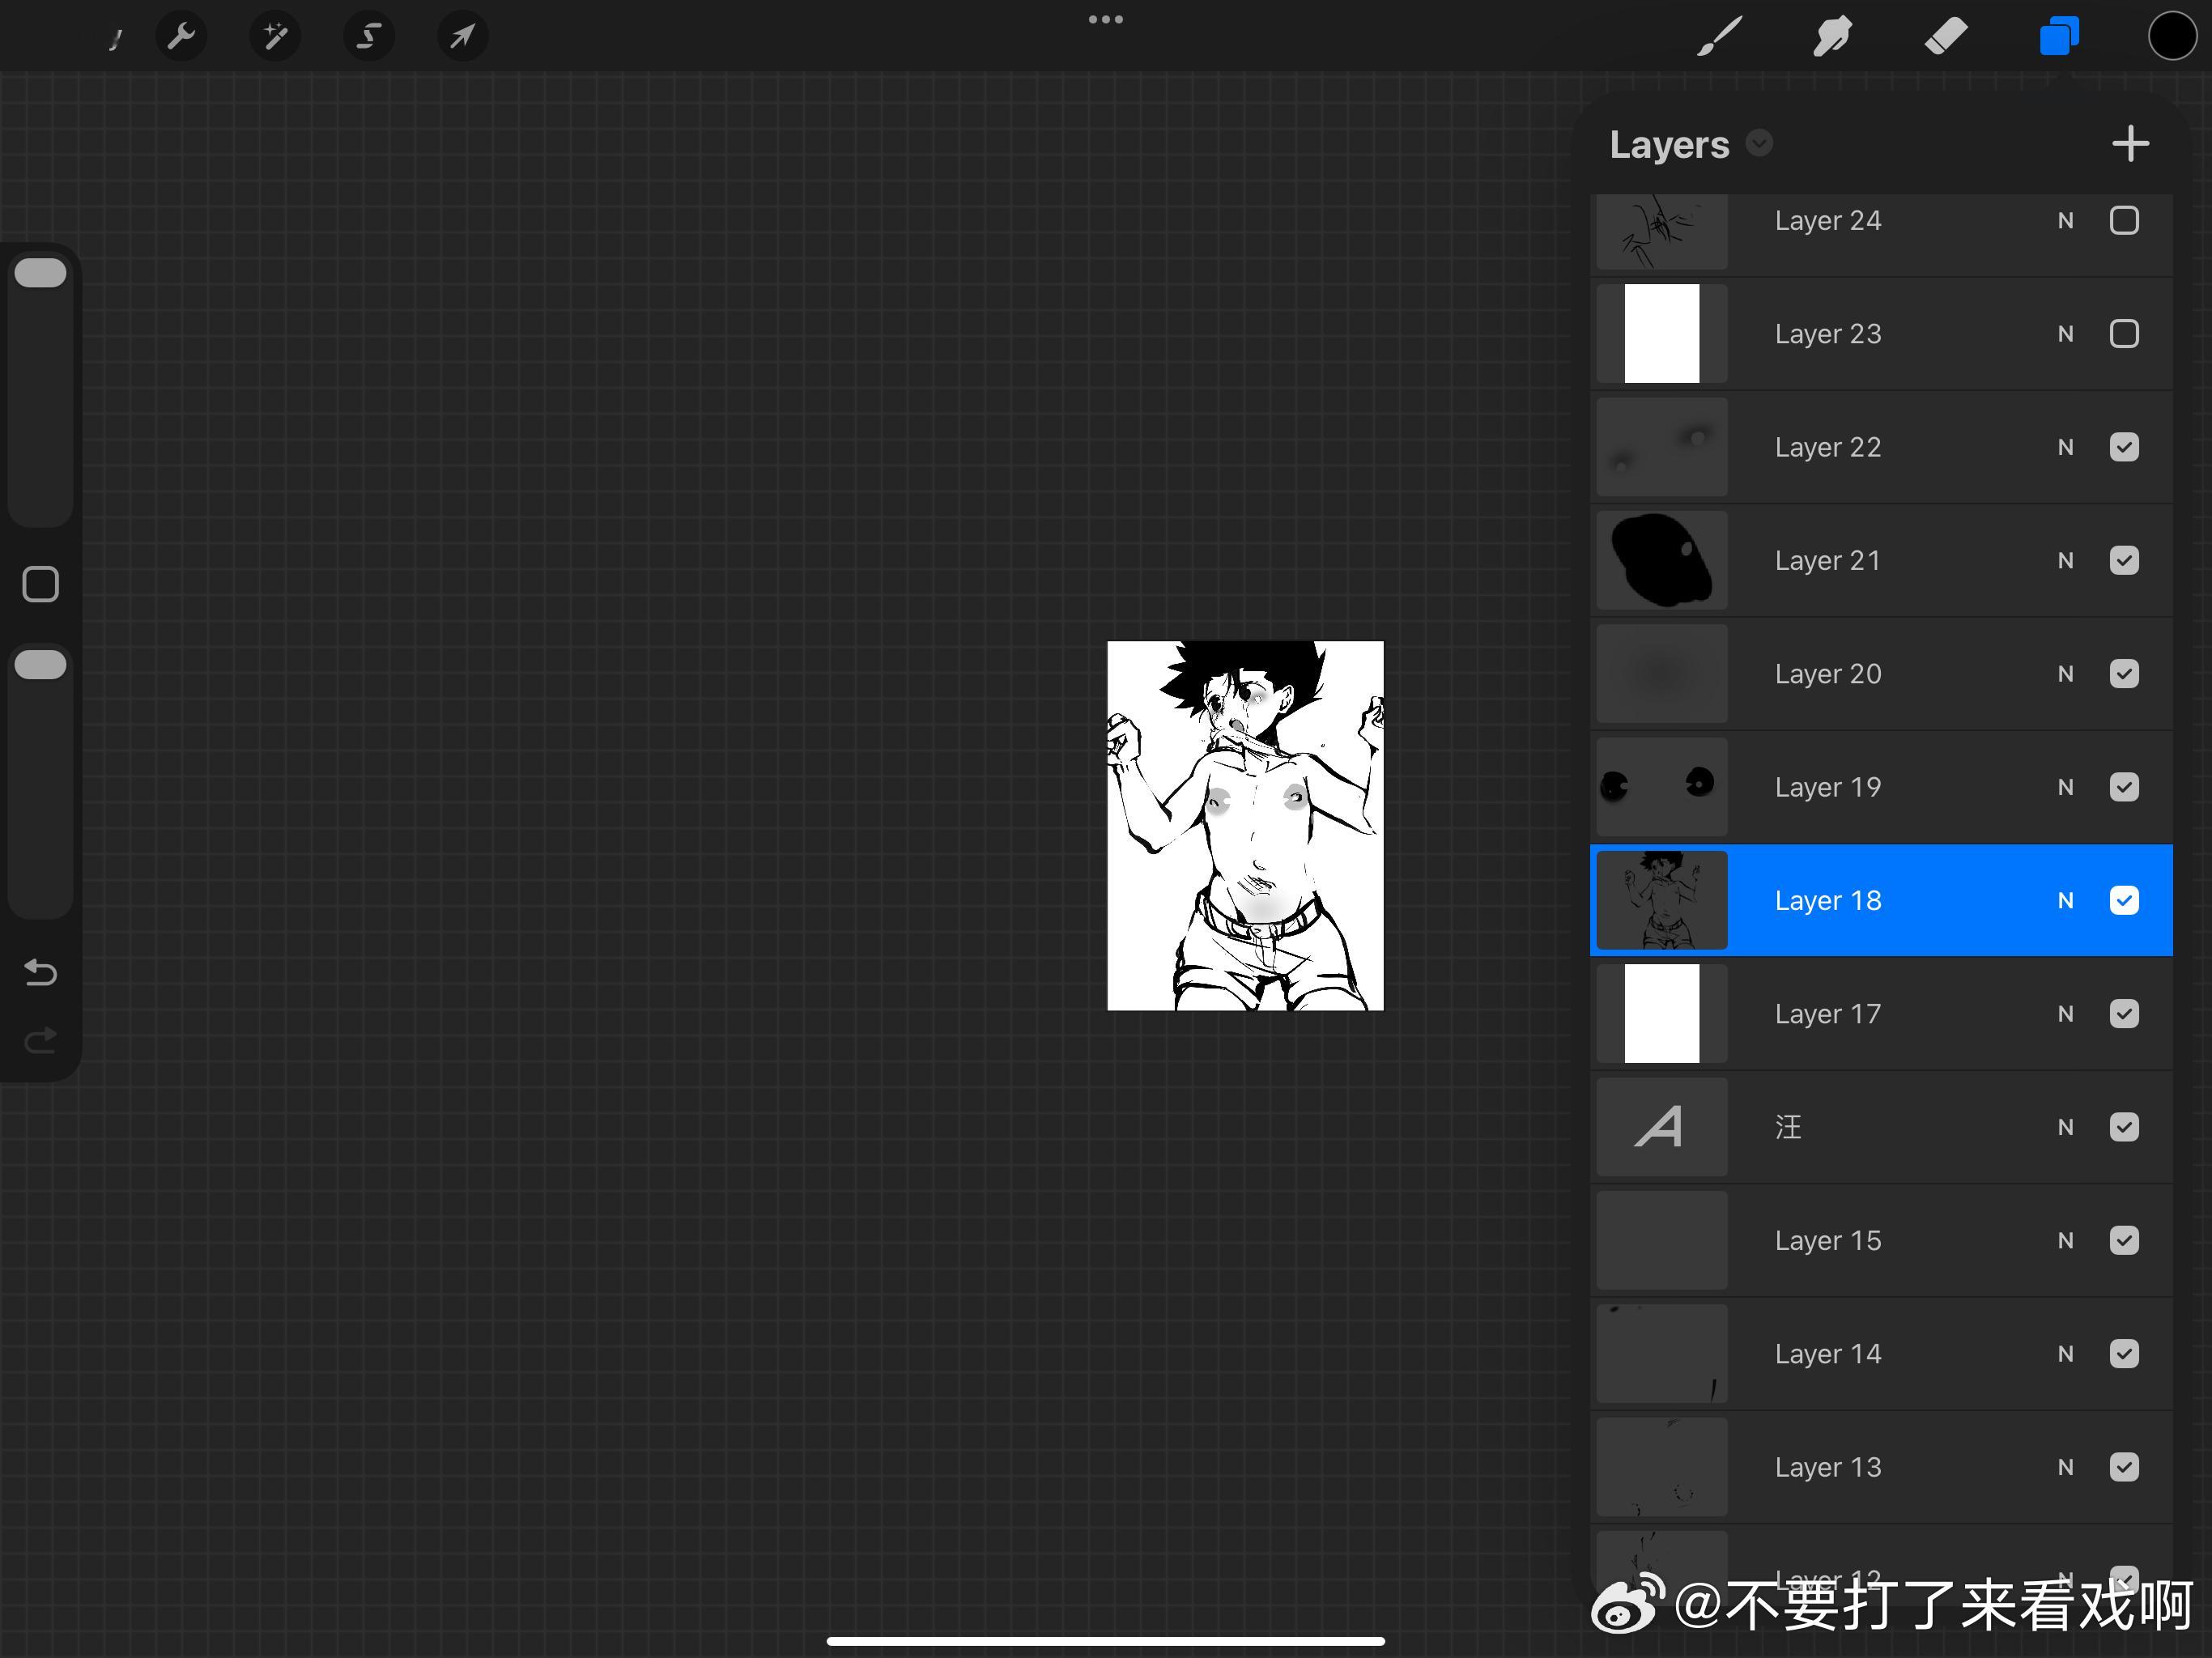Hide the 汪 text layer
2212x1658 pixels.
click(x=2124, y=1127)
